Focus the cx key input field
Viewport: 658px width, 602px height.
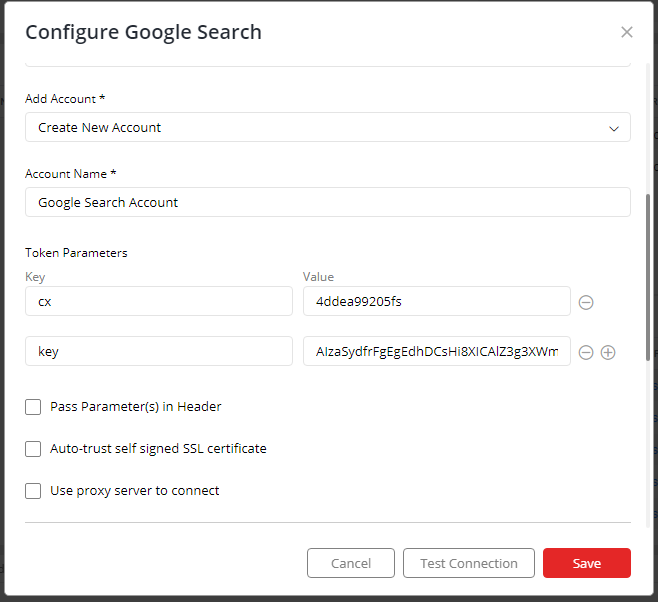(x=159, y=301)
